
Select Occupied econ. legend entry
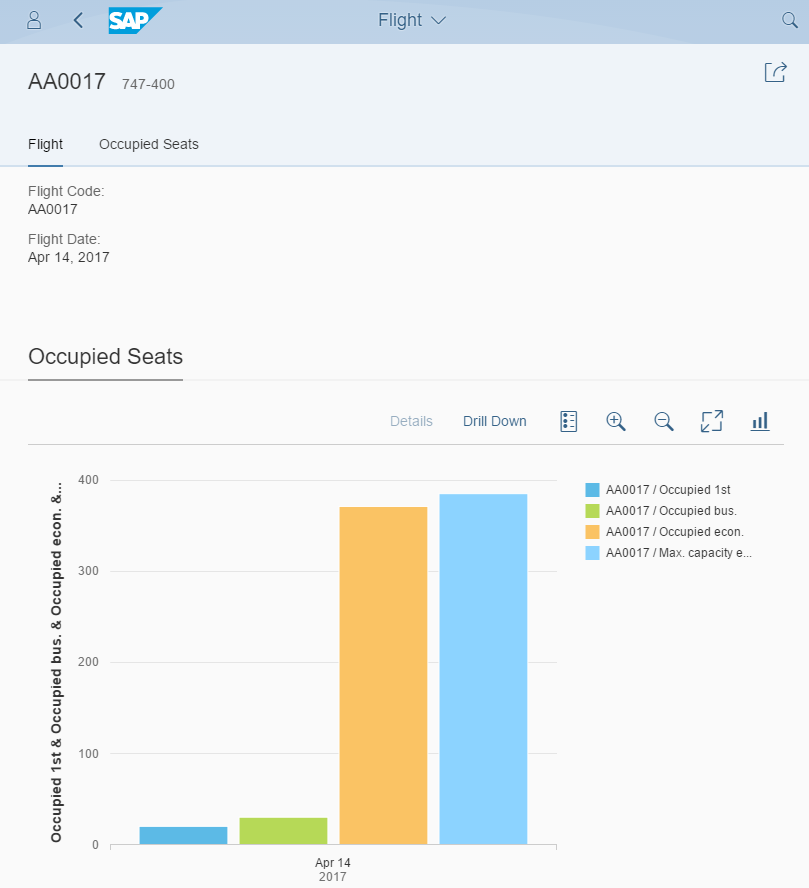[674, 532]
